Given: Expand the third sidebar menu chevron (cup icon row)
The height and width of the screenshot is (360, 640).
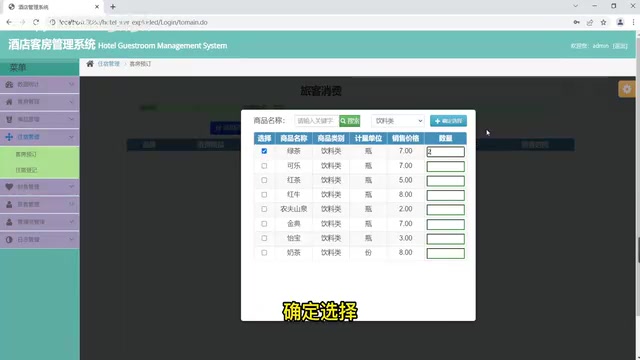Looking at the screenshot, I should [71, 119].
